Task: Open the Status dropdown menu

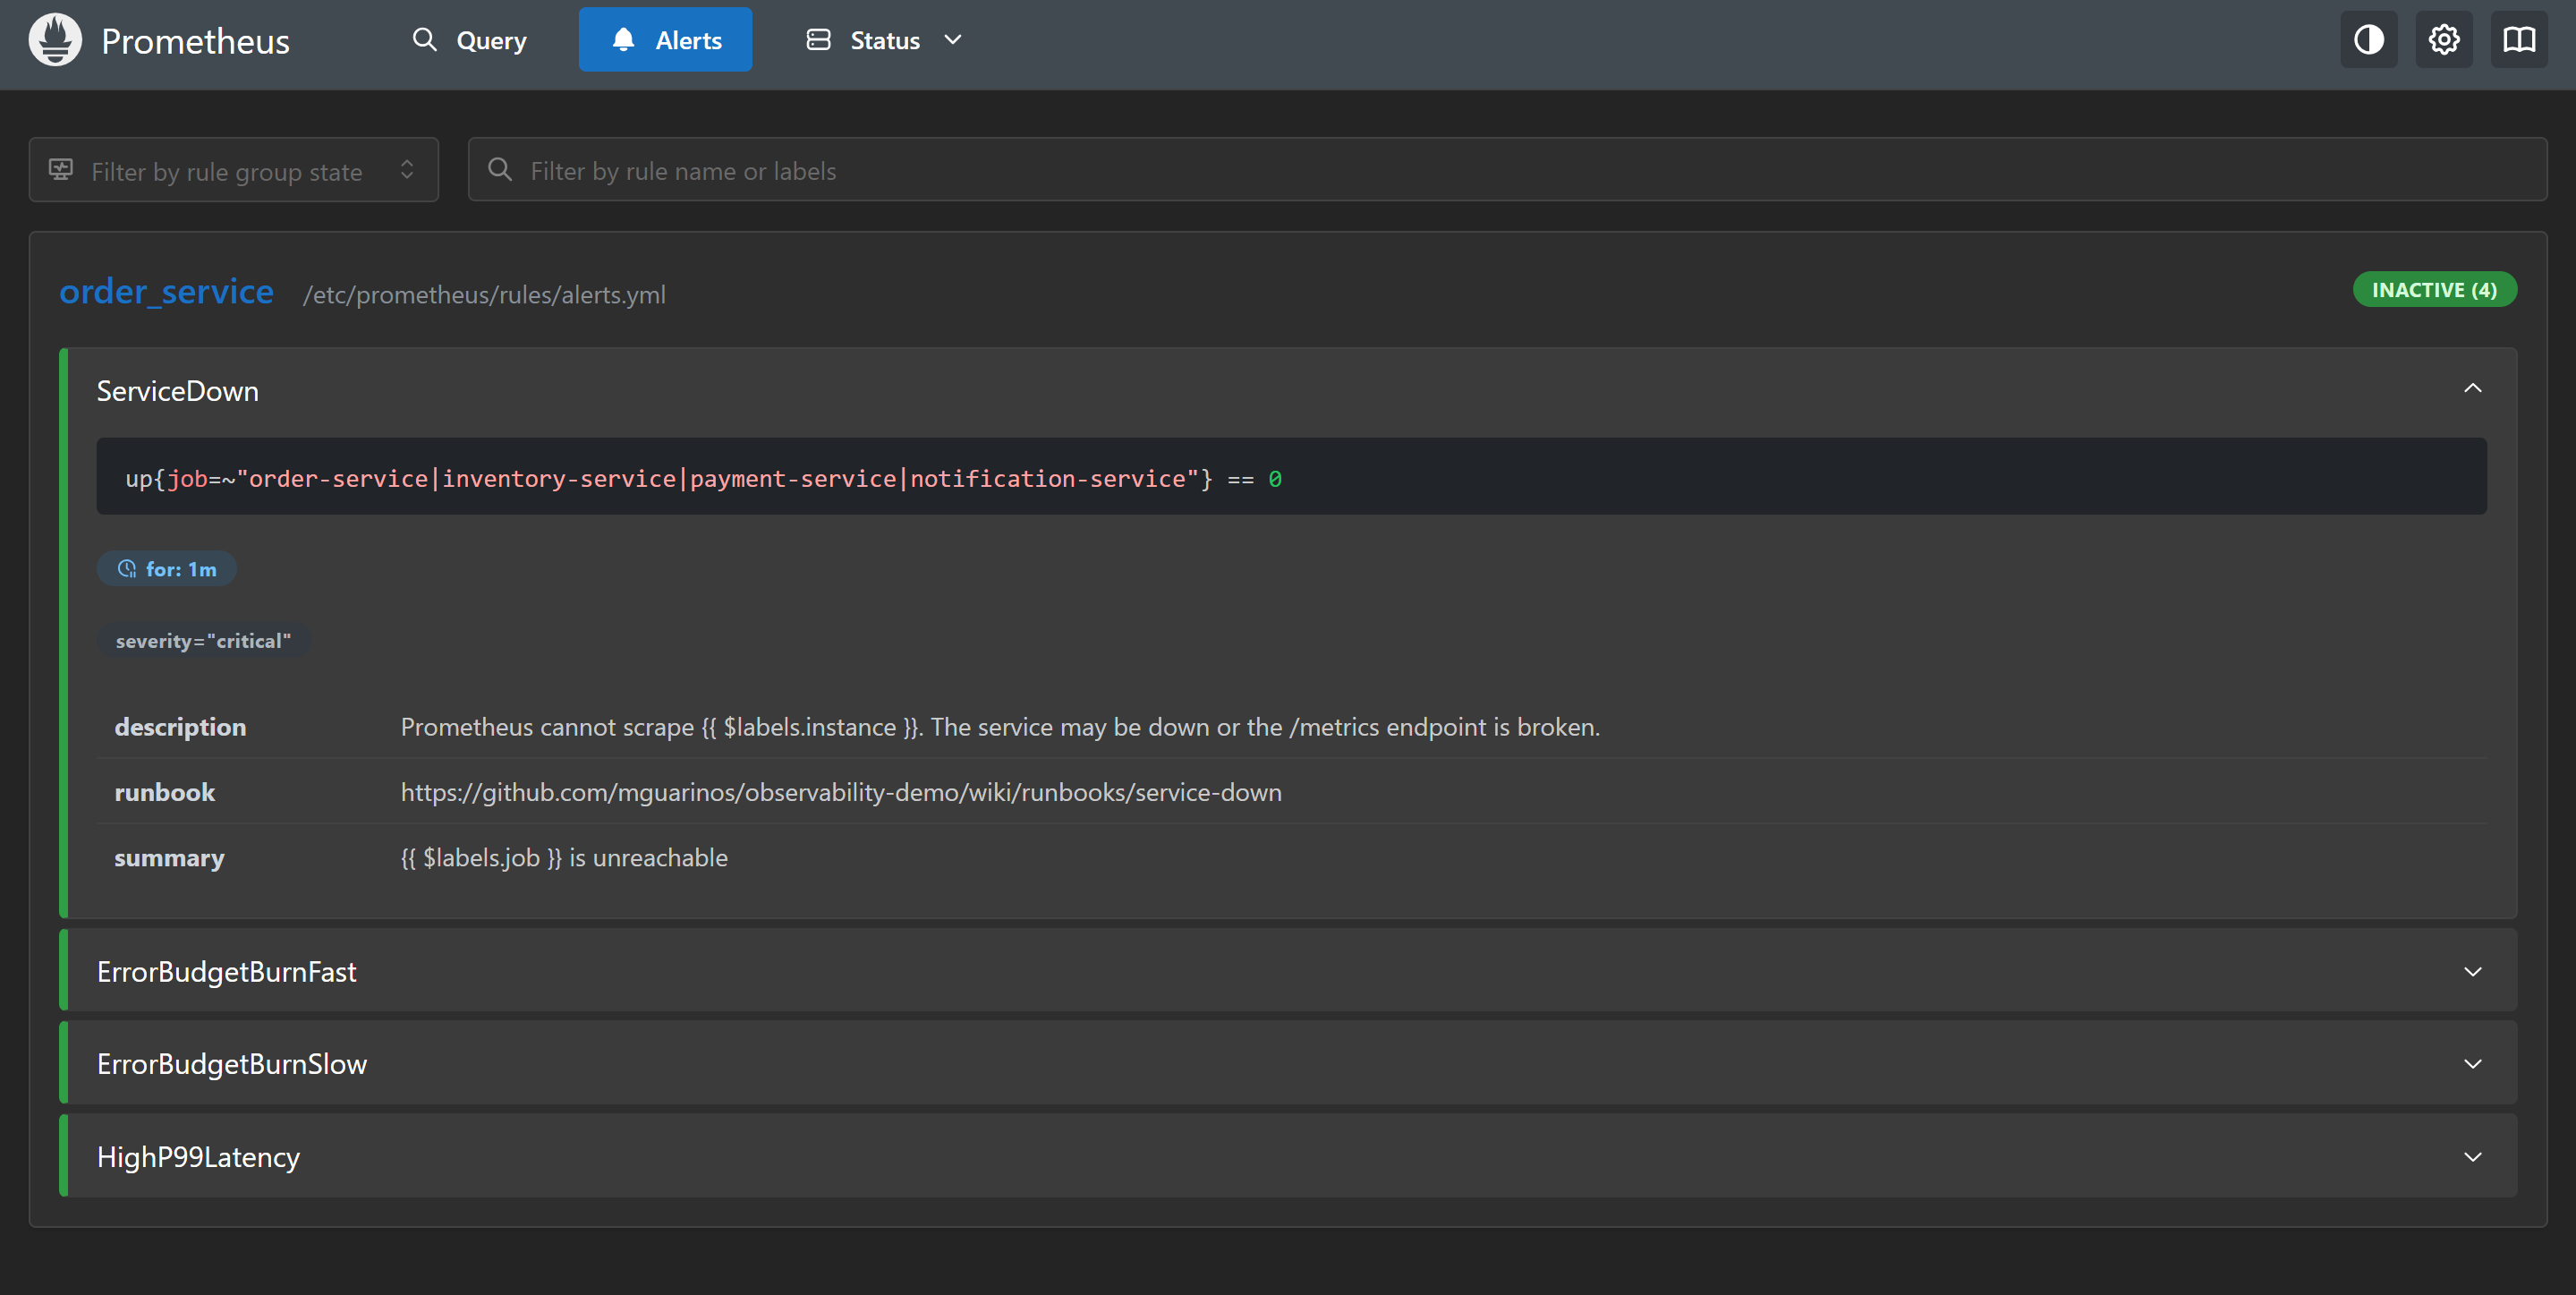Action: click(884, 40)
